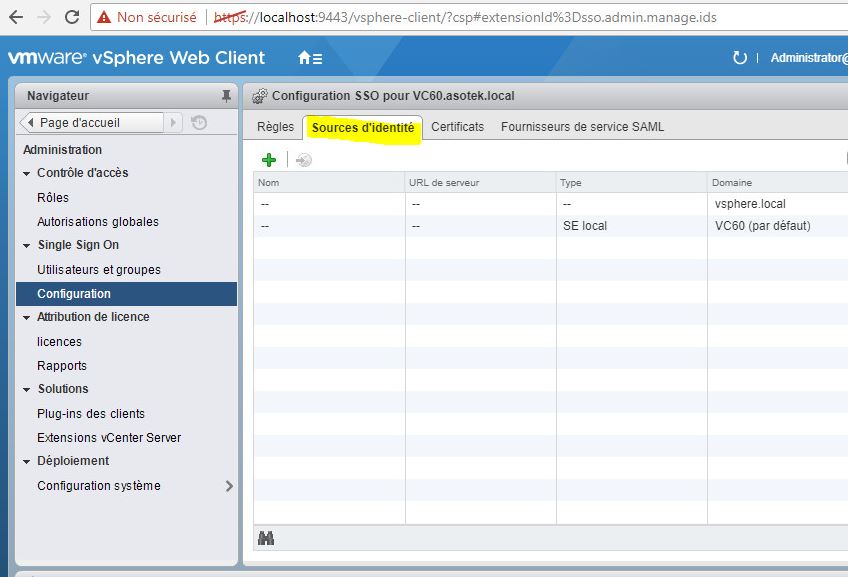Click the browser back arrow
The image size is (848, 577).
[x=16, y=17]
